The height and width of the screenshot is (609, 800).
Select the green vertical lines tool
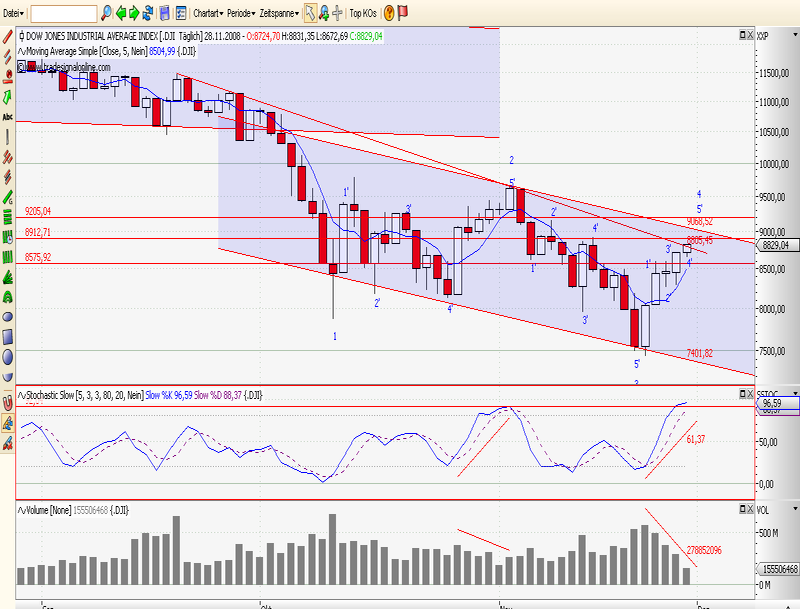point(8,257)
